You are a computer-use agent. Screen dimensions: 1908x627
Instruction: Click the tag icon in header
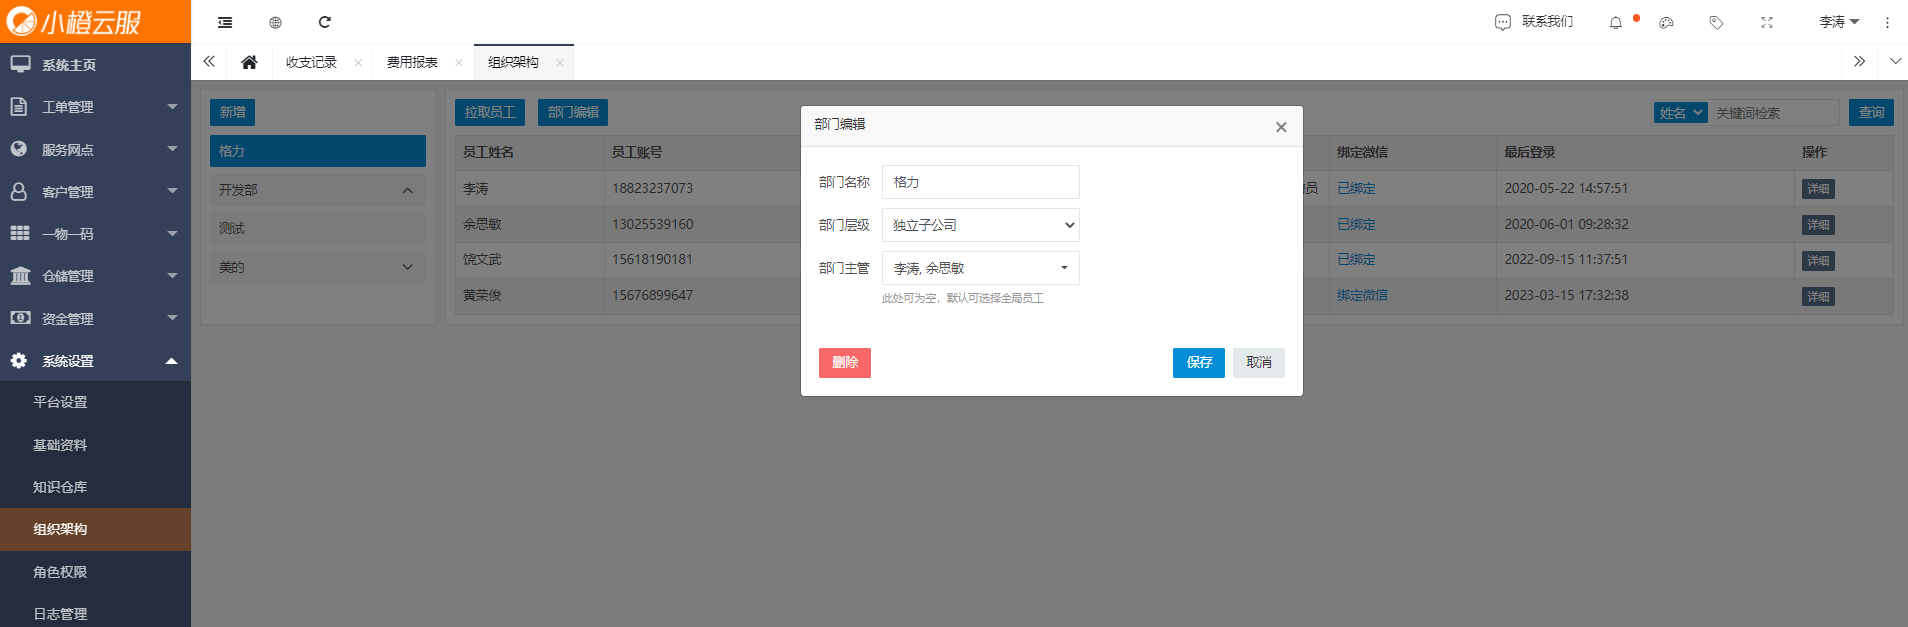1716,22
